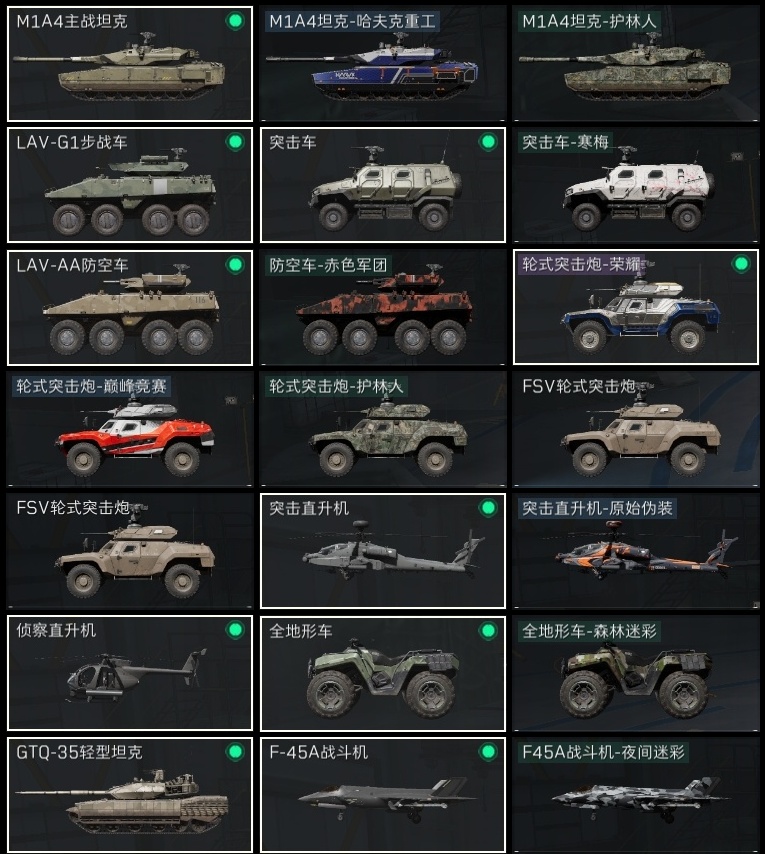
Task: Choose the red 防空车-赤色军团 skin
Action: click(x=383, y=308)
